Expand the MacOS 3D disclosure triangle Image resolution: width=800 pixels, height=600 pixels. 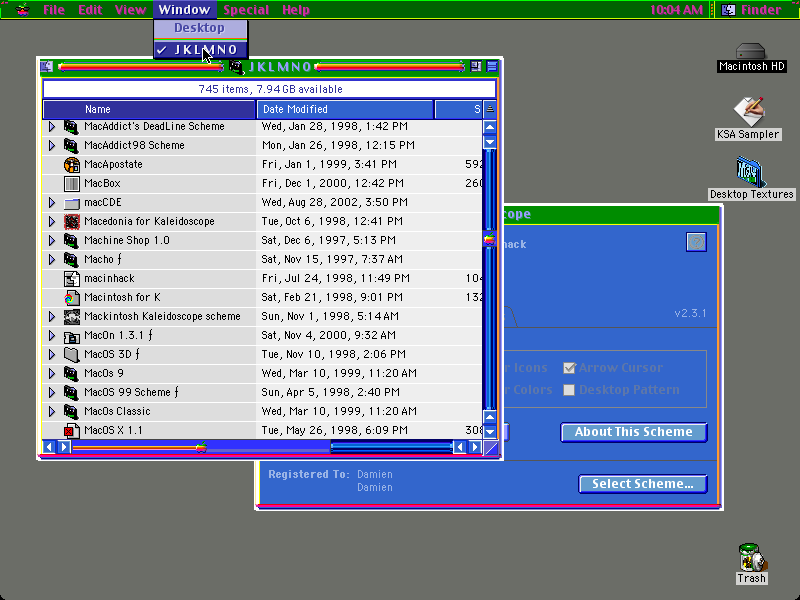(52, 354)
